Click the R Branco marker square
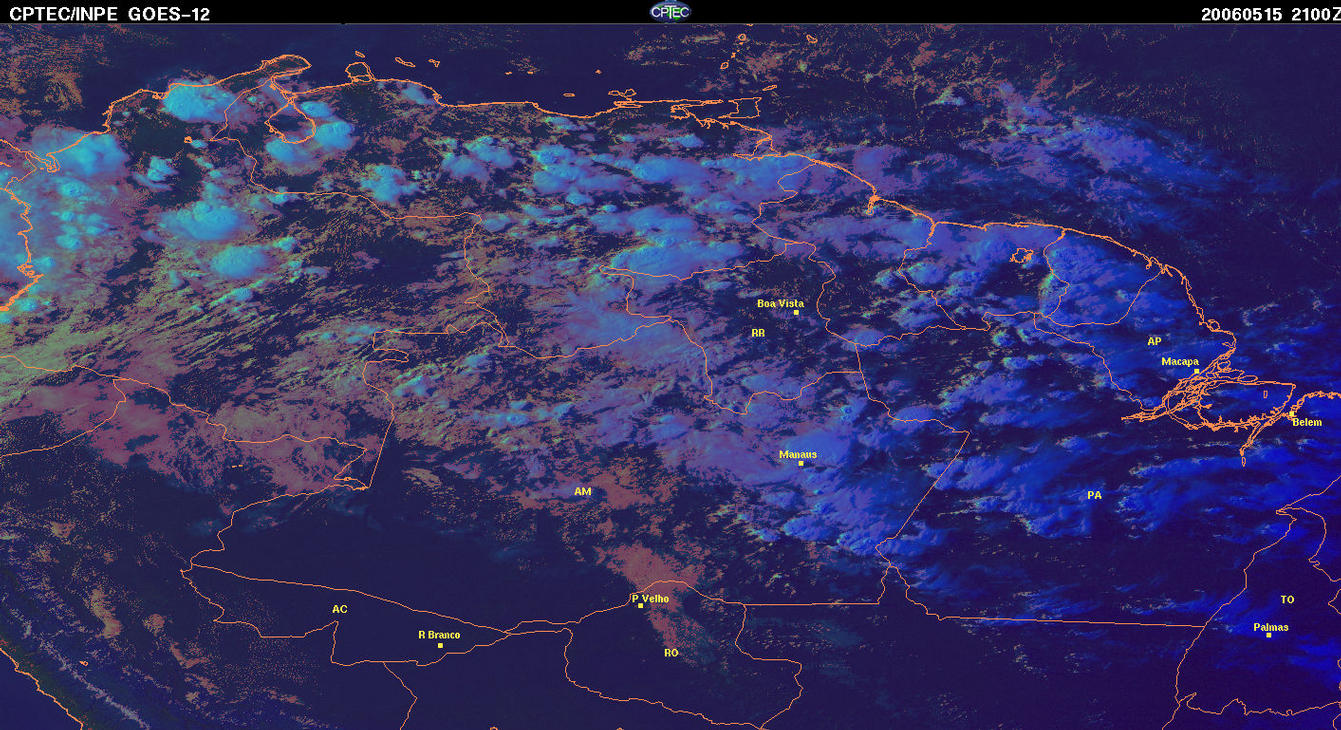This screenshot has height=730, width=1341. pyautogui.click(x=440, y=645)
